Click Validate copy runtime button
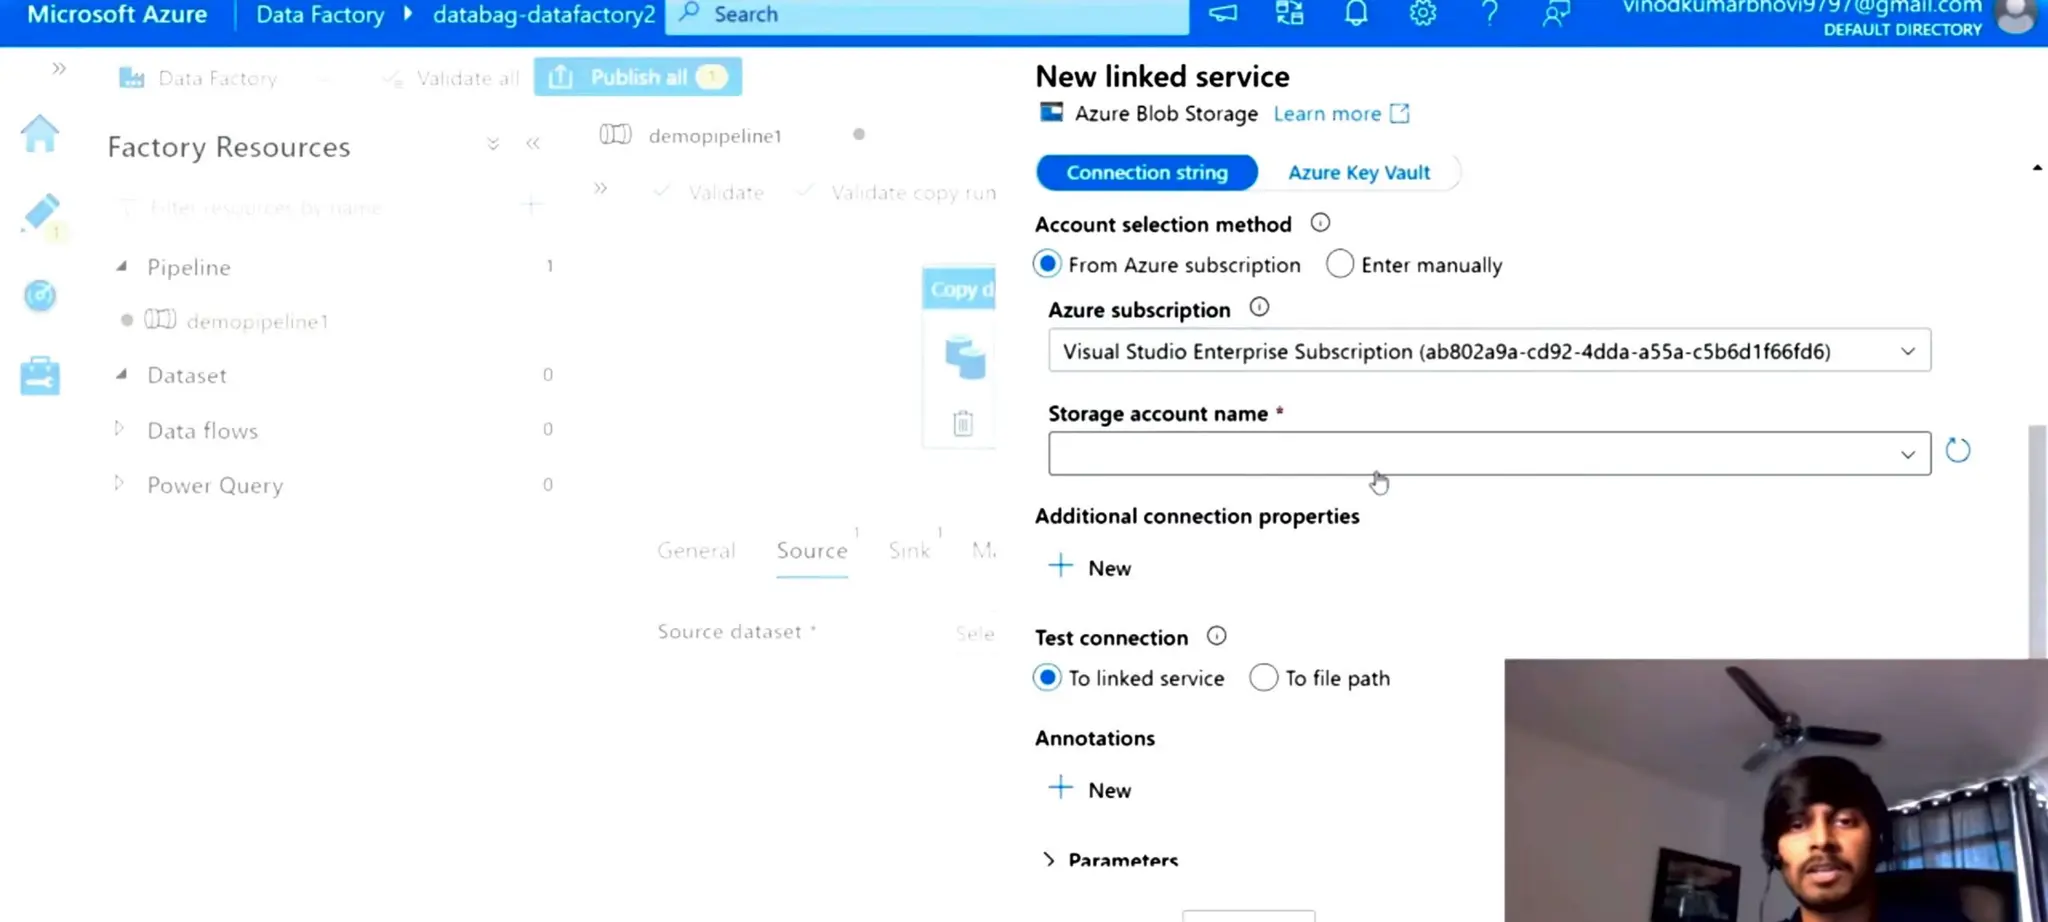 (897, 192)
